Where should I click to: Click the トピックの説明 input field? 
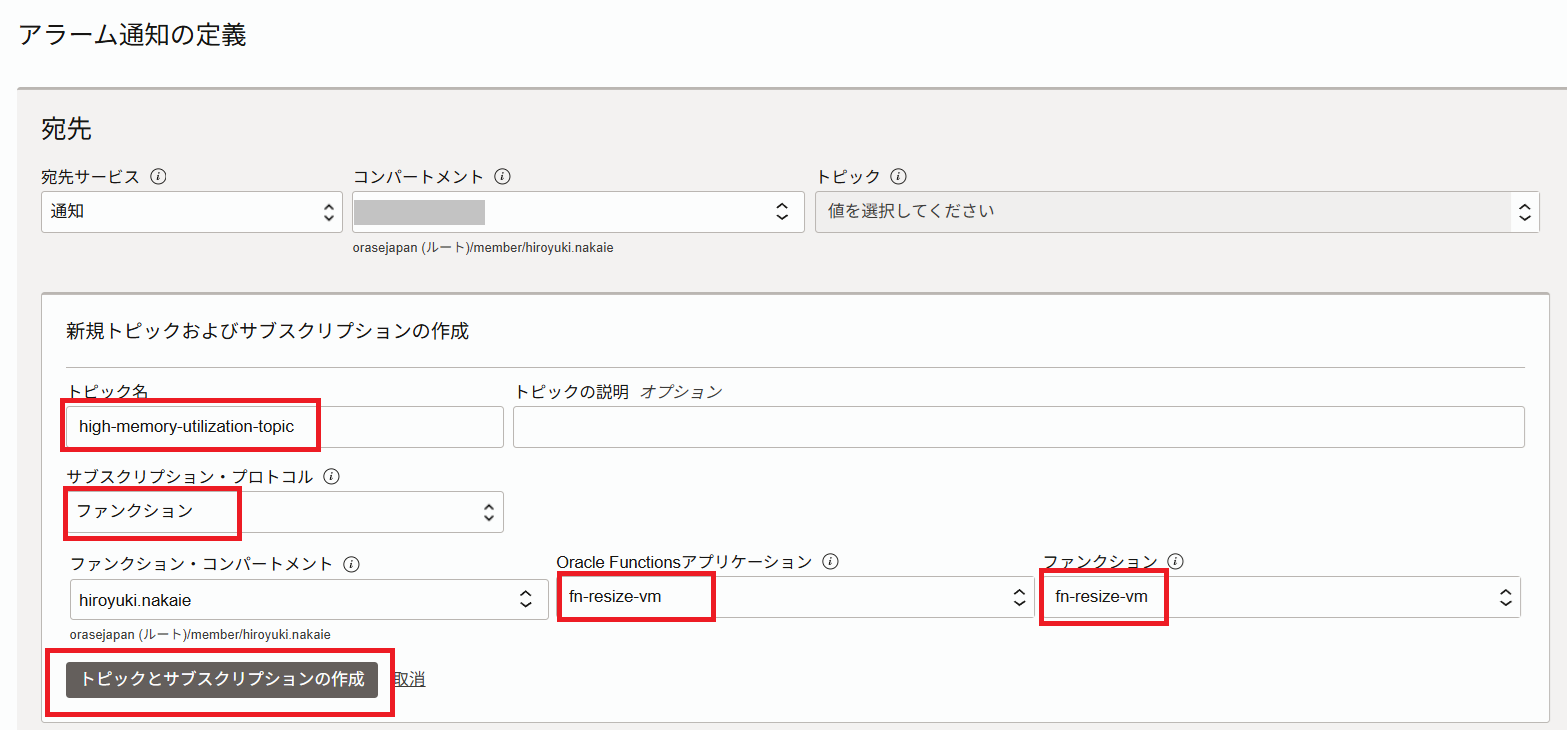click(1018, 427)
